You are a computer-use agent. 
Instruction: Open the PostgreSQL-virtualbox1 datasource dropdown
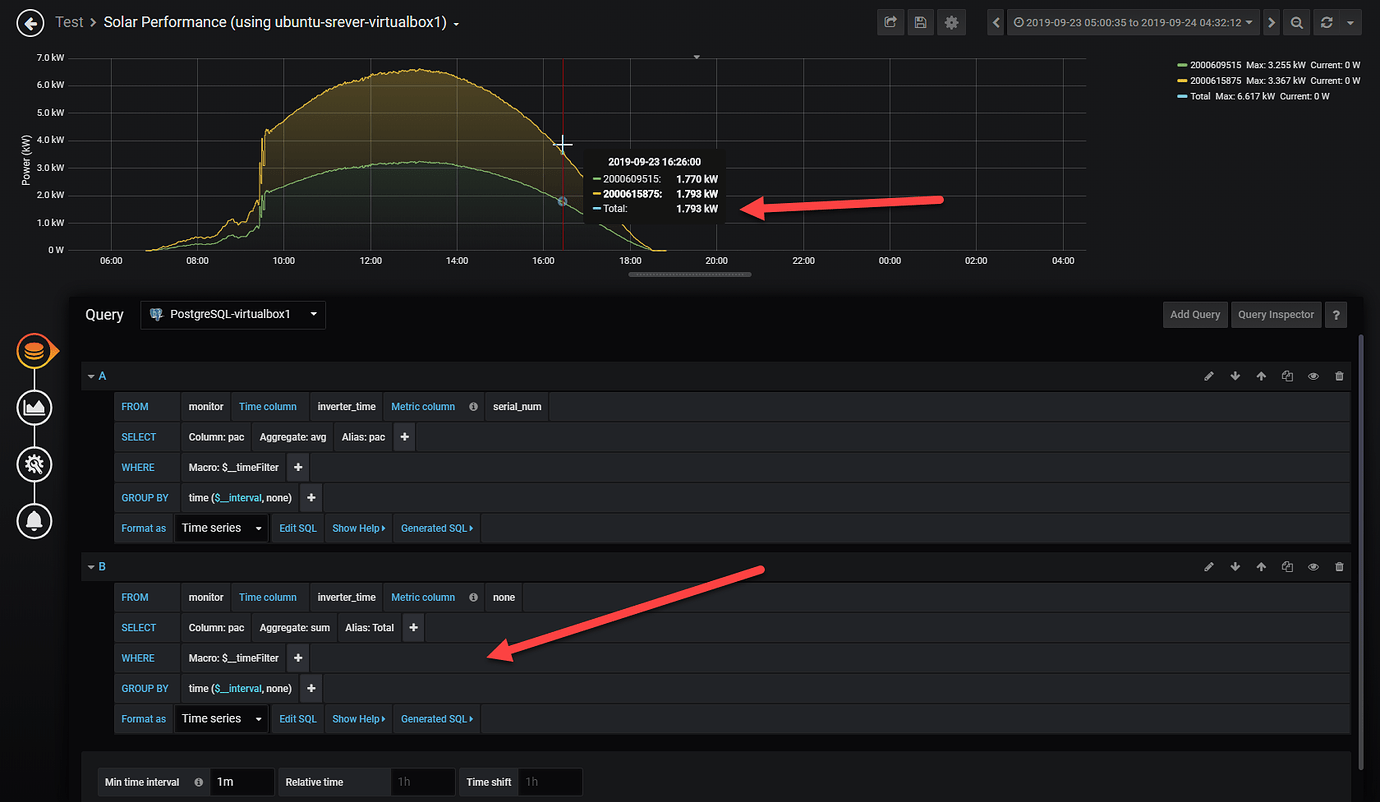click(233, 314)
